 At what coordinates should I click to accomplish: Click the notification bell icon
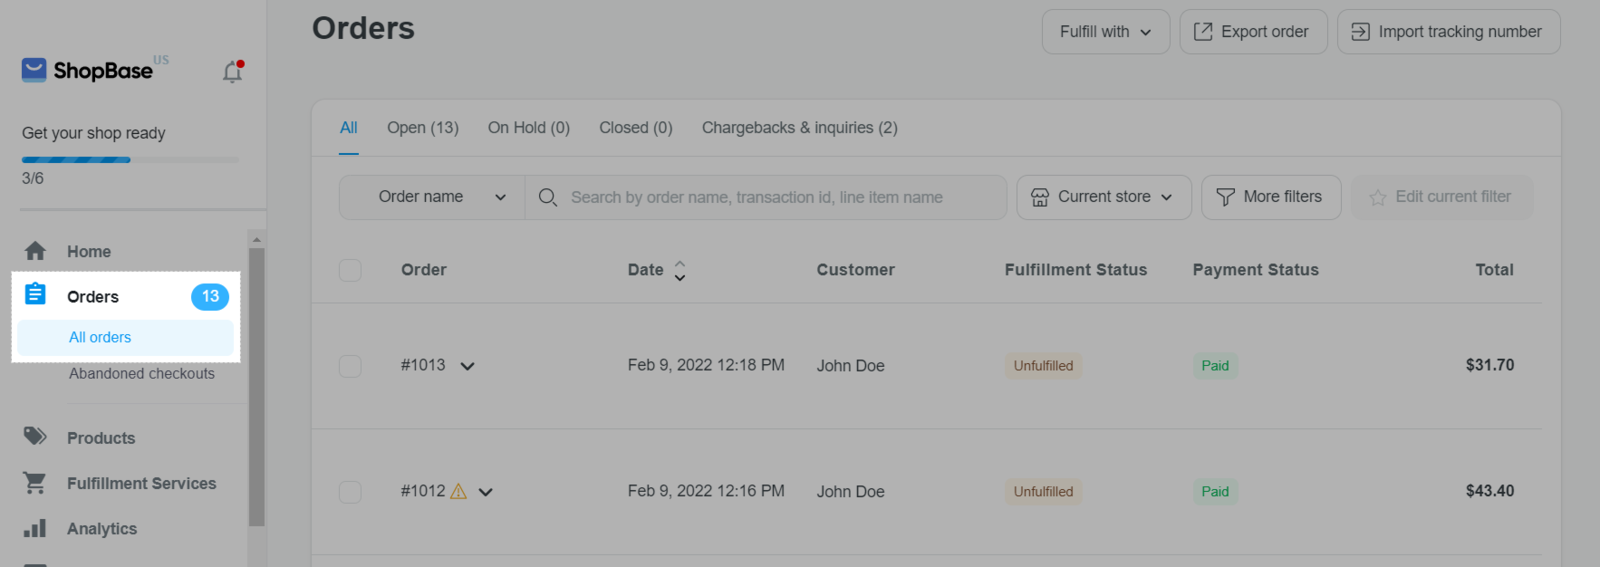point(232,72)
